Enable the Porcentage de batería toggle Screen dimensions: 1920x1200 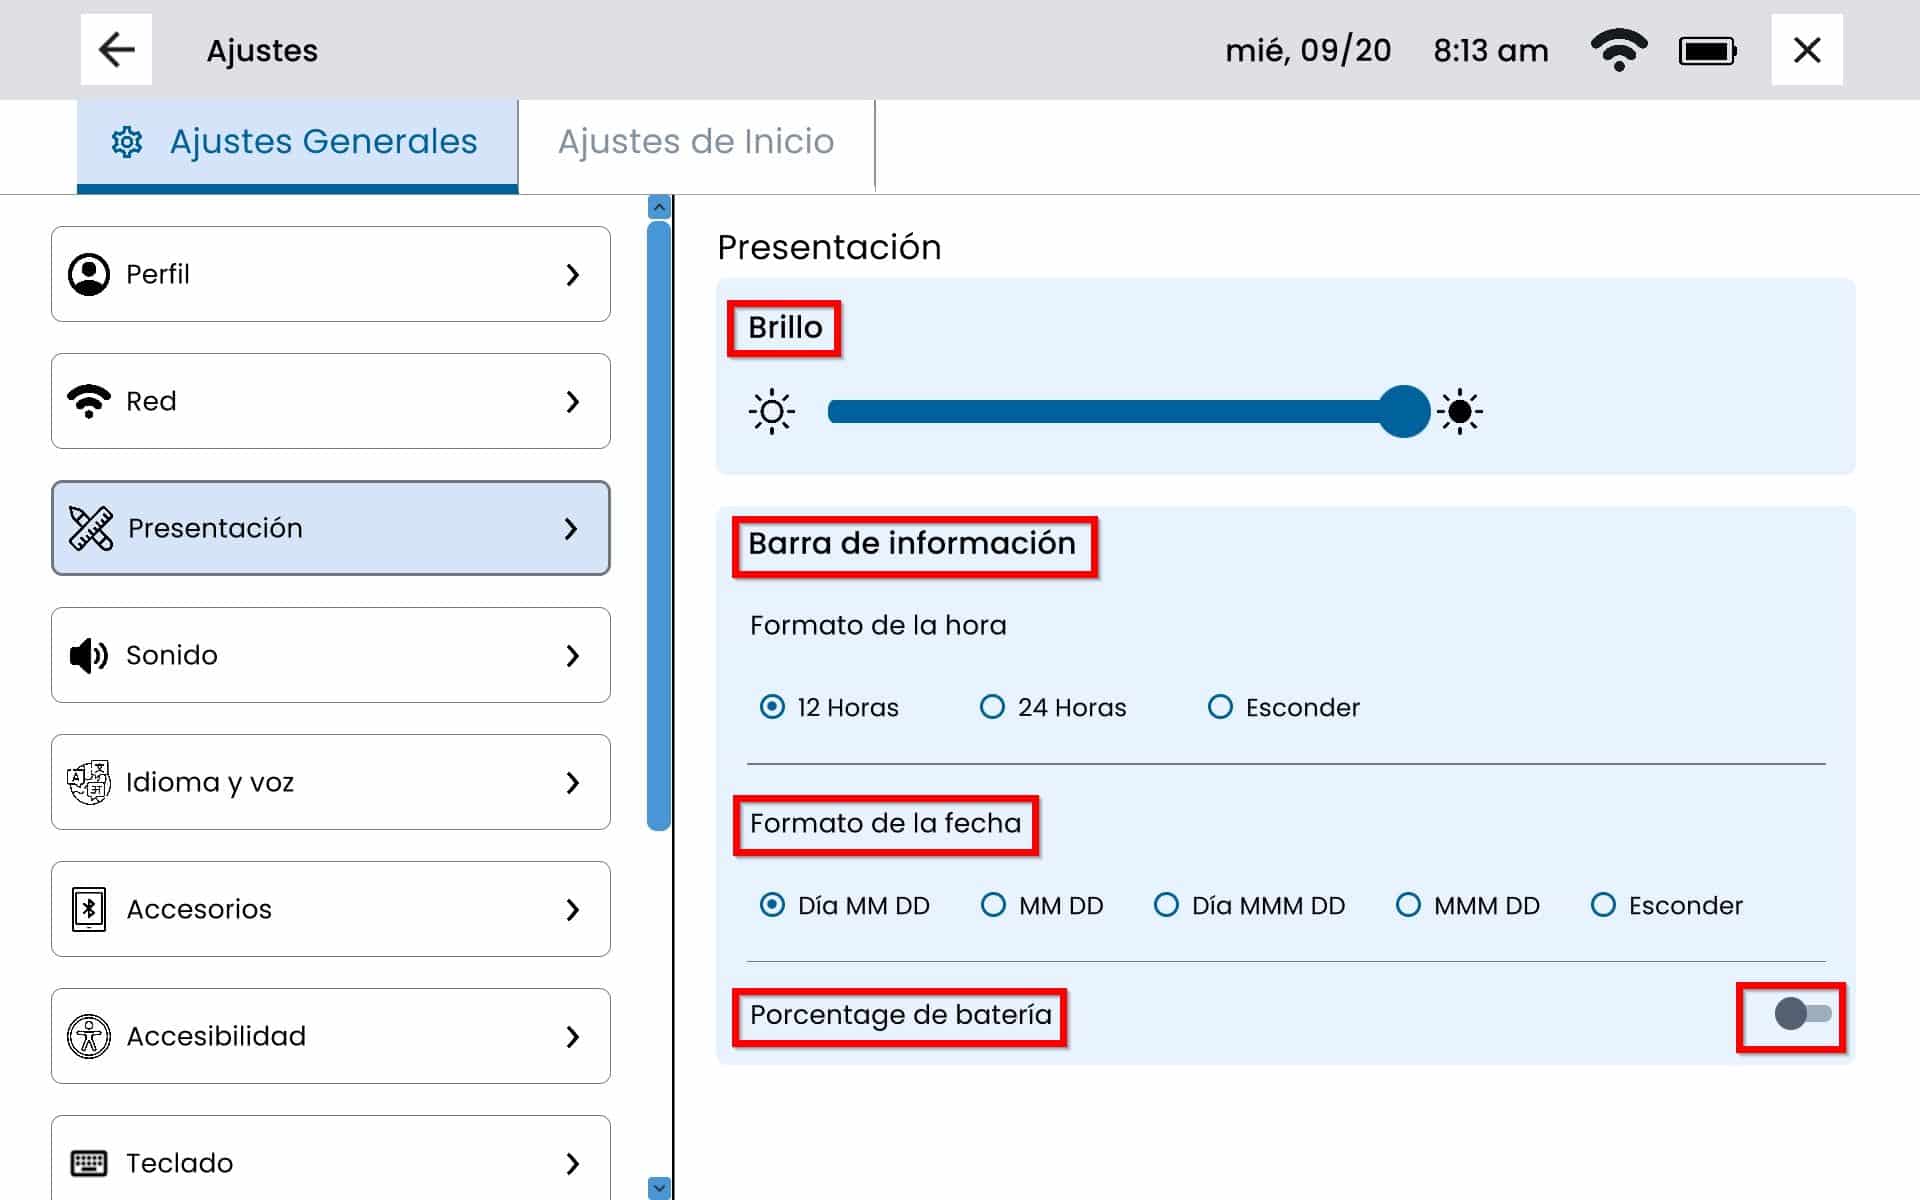[x=1801, y=1014]
